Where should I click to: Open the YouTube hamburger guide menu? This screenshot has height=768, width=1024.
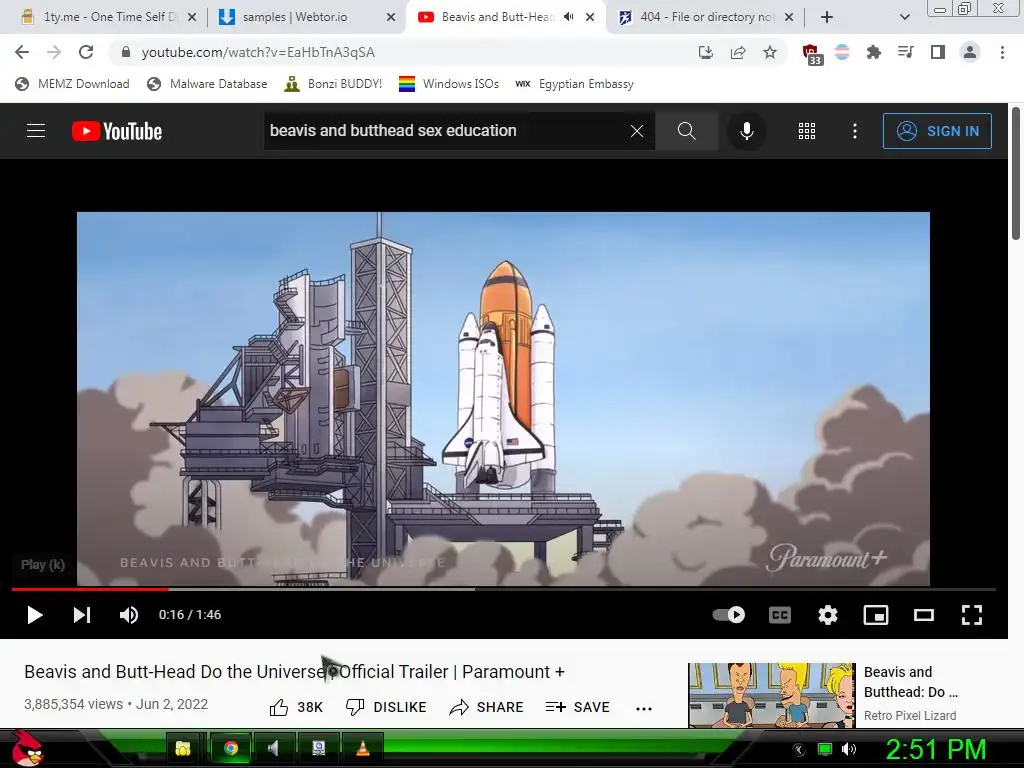[36, 131]
